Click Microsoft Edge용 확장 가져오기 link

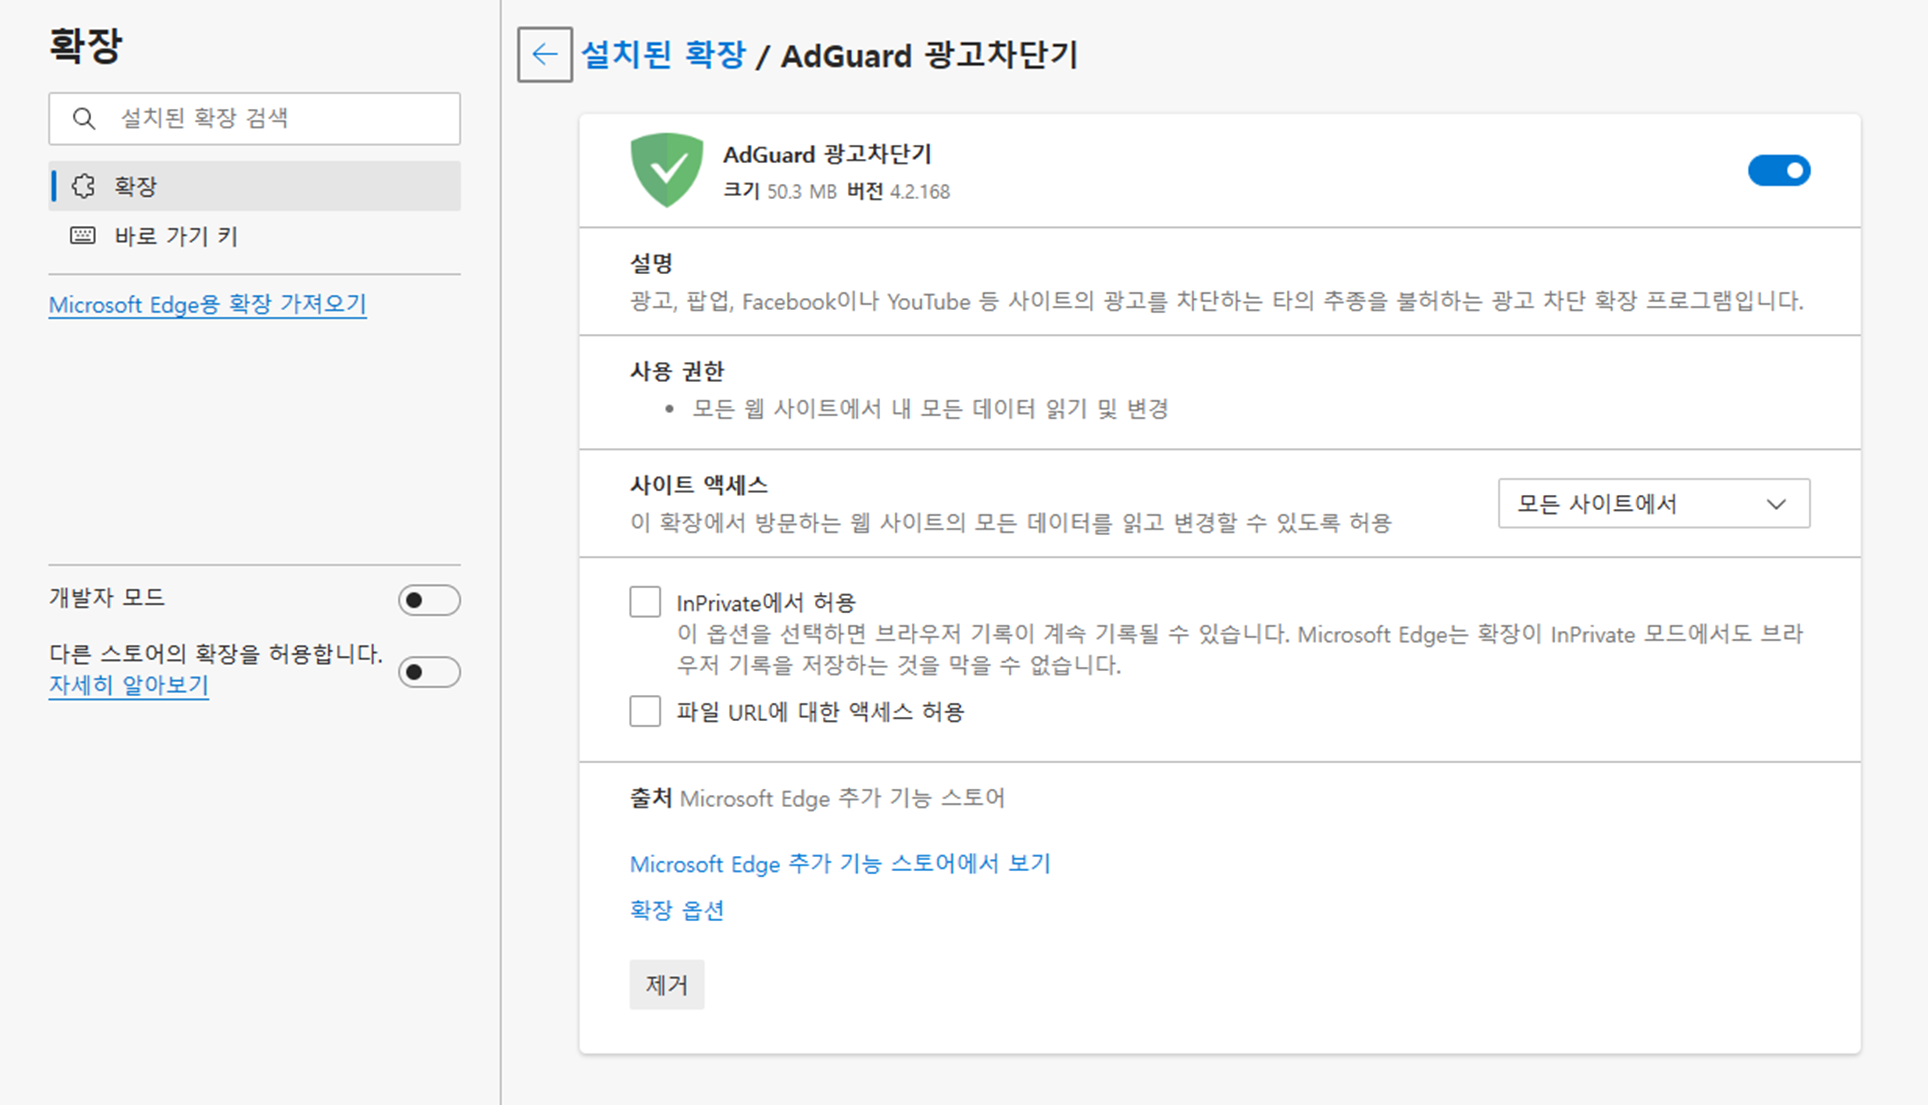click(x=208, y=305)
